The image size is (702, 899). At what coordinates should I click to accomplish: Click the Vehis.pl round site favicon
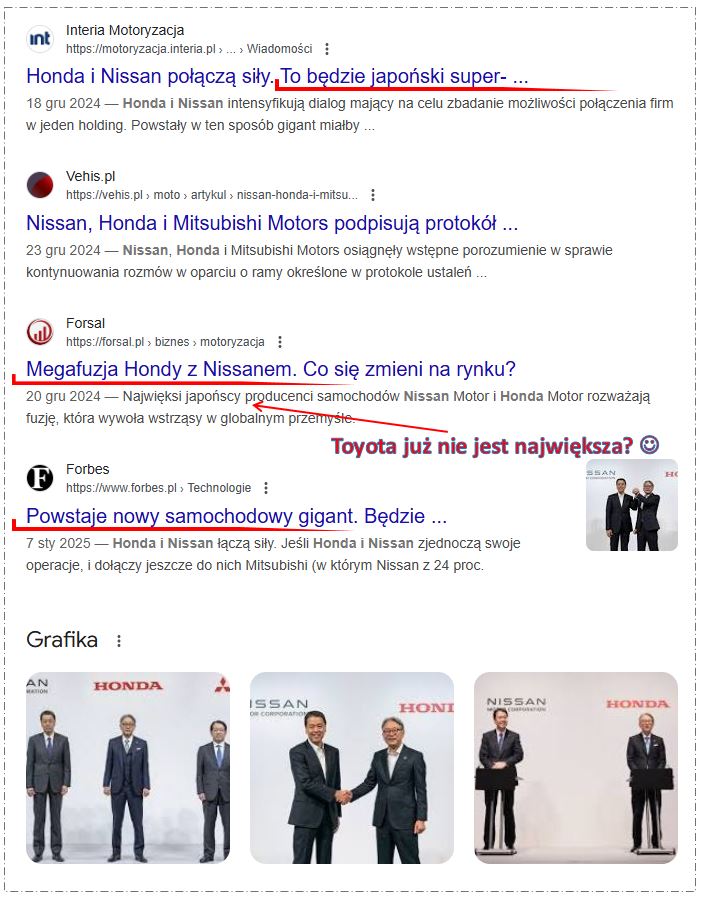[40, 185]
